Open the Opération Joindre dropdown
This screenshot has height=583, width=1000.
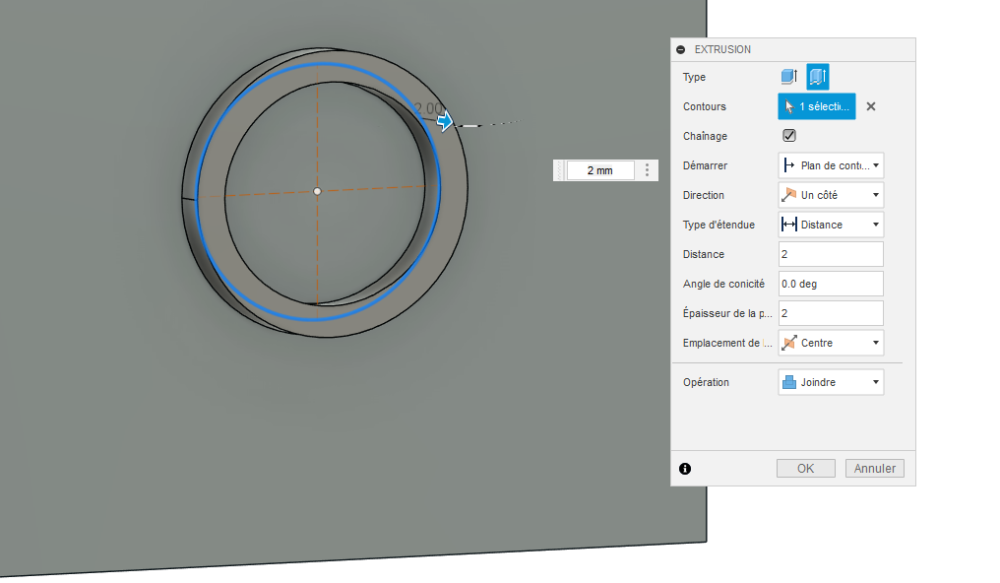coord(831,382)
